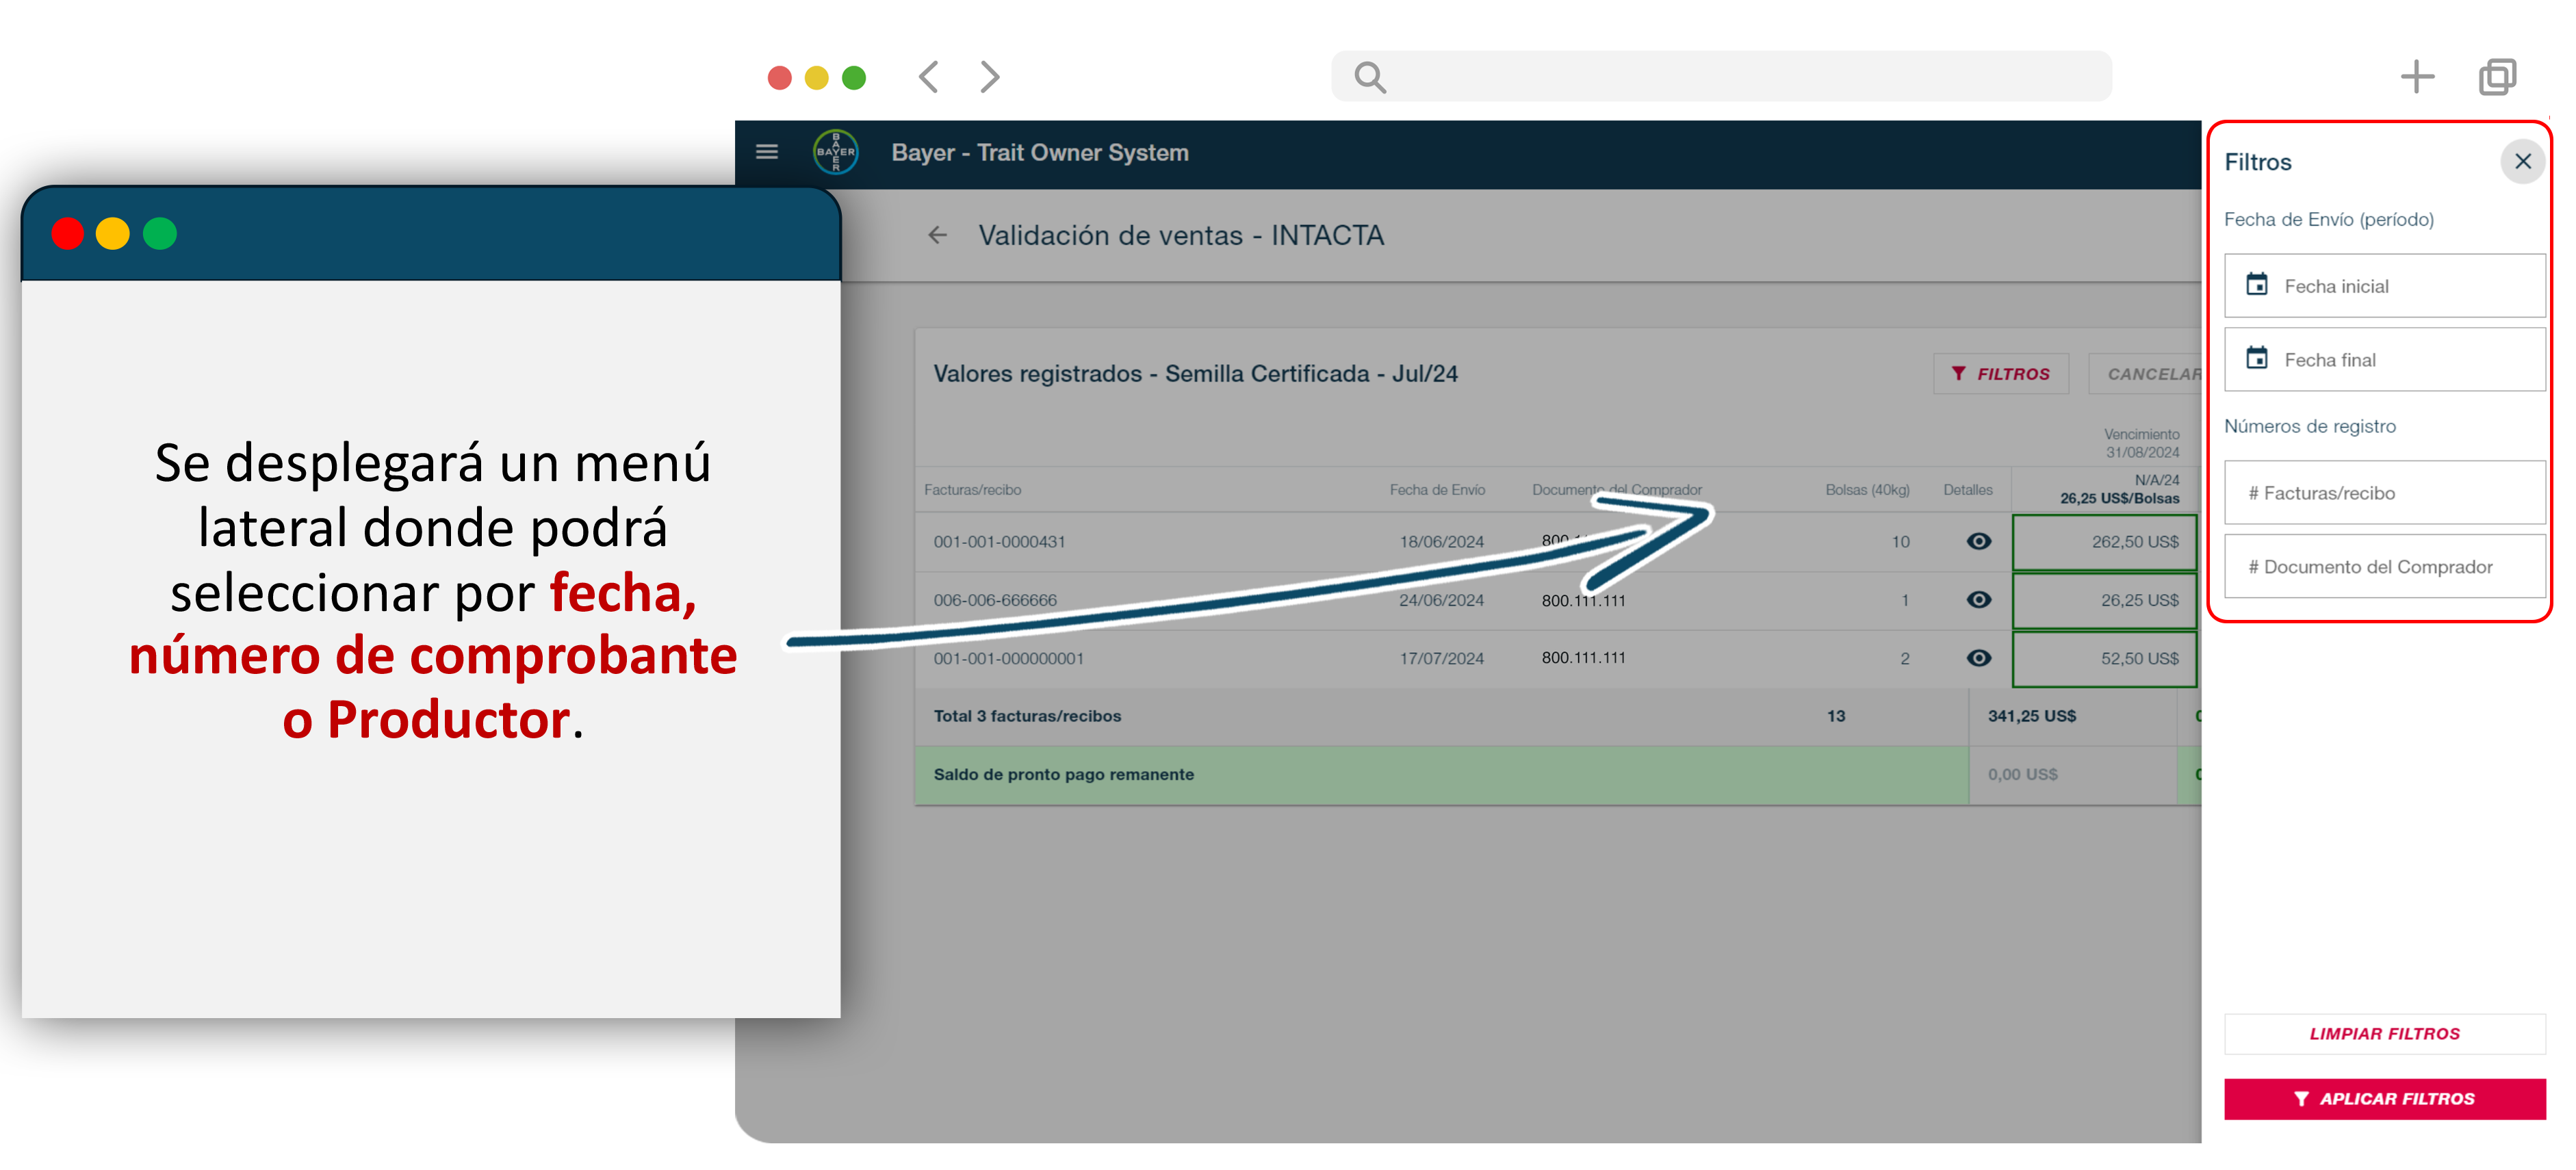Open a new browser tab
2576x1170 pixels.
2416,77
